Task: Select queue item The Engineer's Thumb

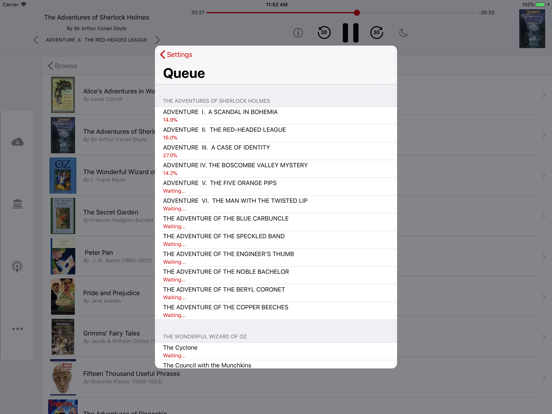Action: tap(276, 258)
